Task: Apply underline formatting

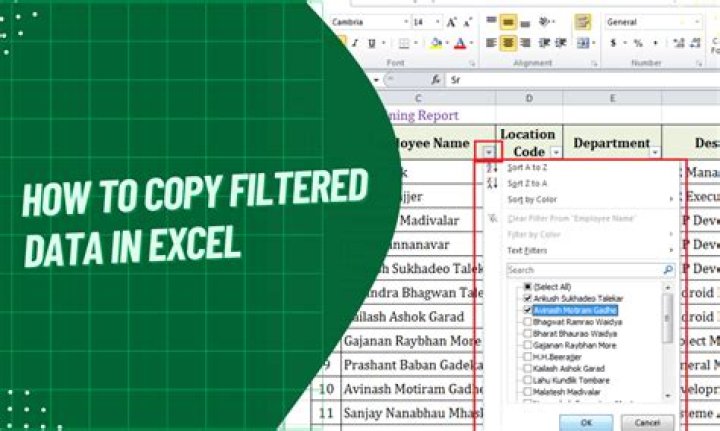Action: tap(371, 43)
